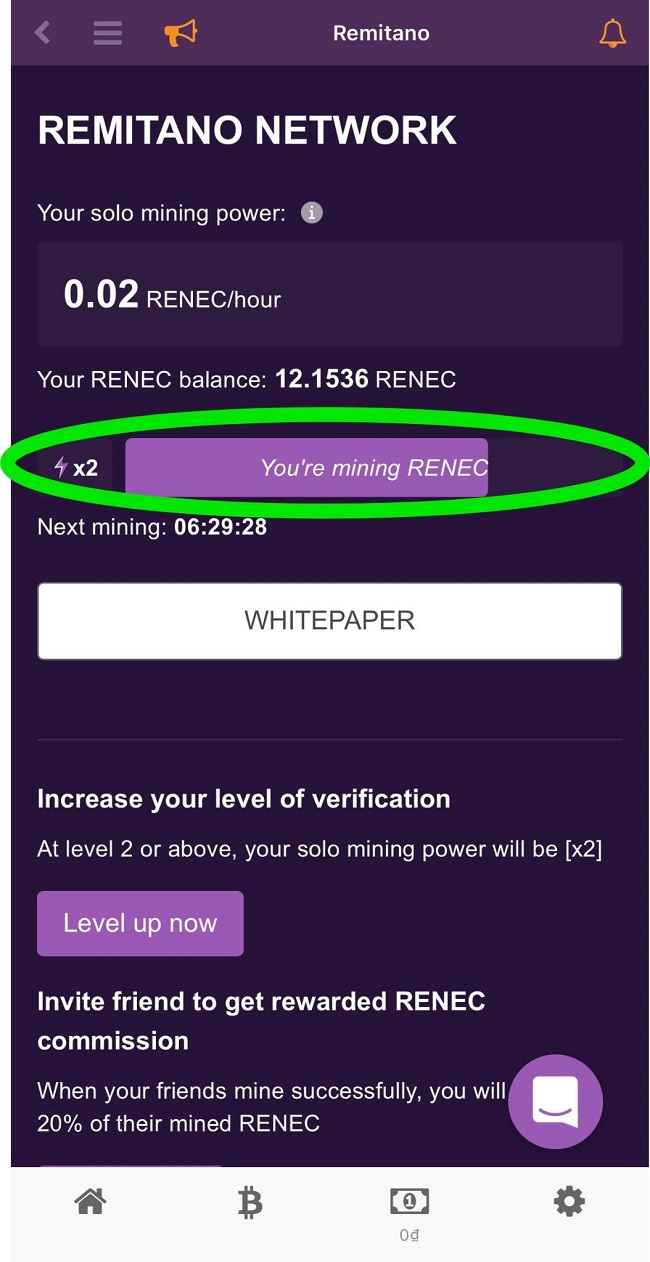Viewport: 650px width, 1262px height.
Task: Open the cash wallet tab
Action: pyautogui.click(x=409, y=1212)
